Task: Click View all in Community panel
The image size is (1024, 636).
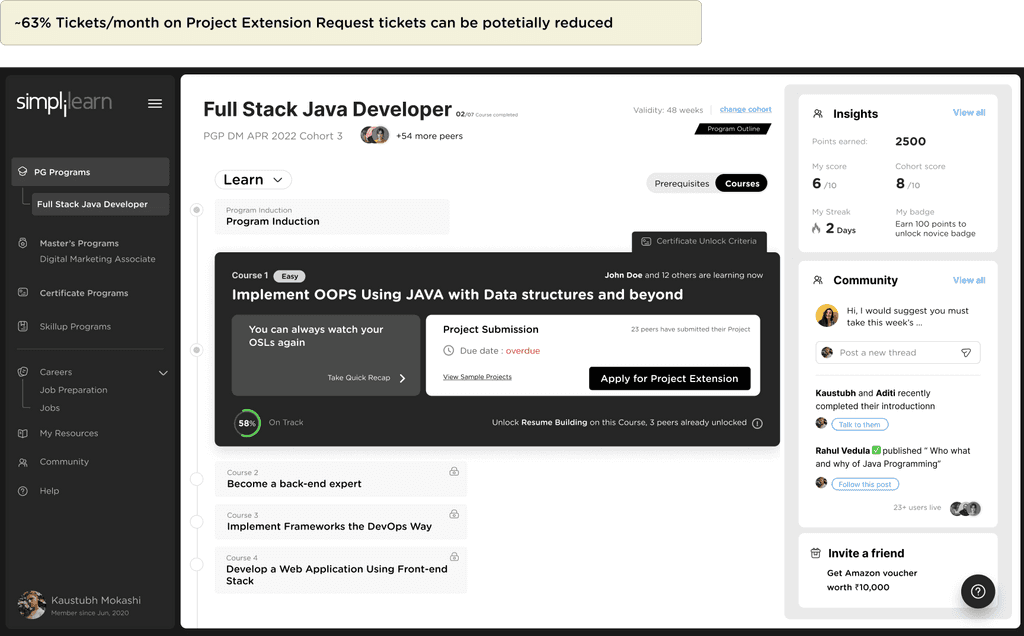Action: [968, 280]
